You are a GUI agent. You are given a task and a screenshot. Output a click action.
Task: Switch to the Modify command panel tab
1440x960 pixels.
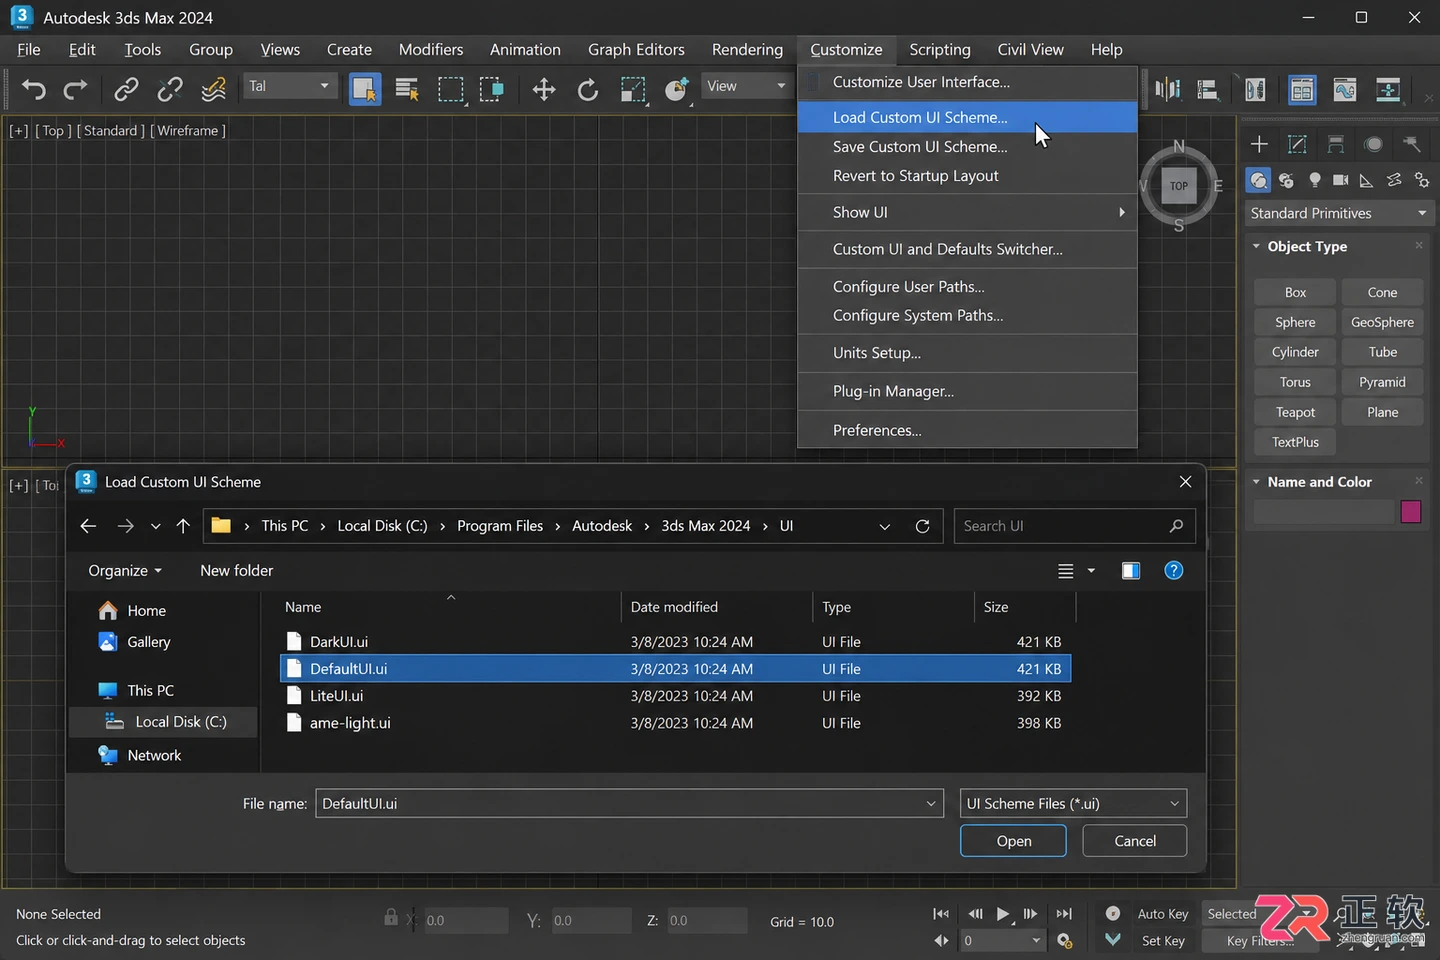click(1297, 144)
